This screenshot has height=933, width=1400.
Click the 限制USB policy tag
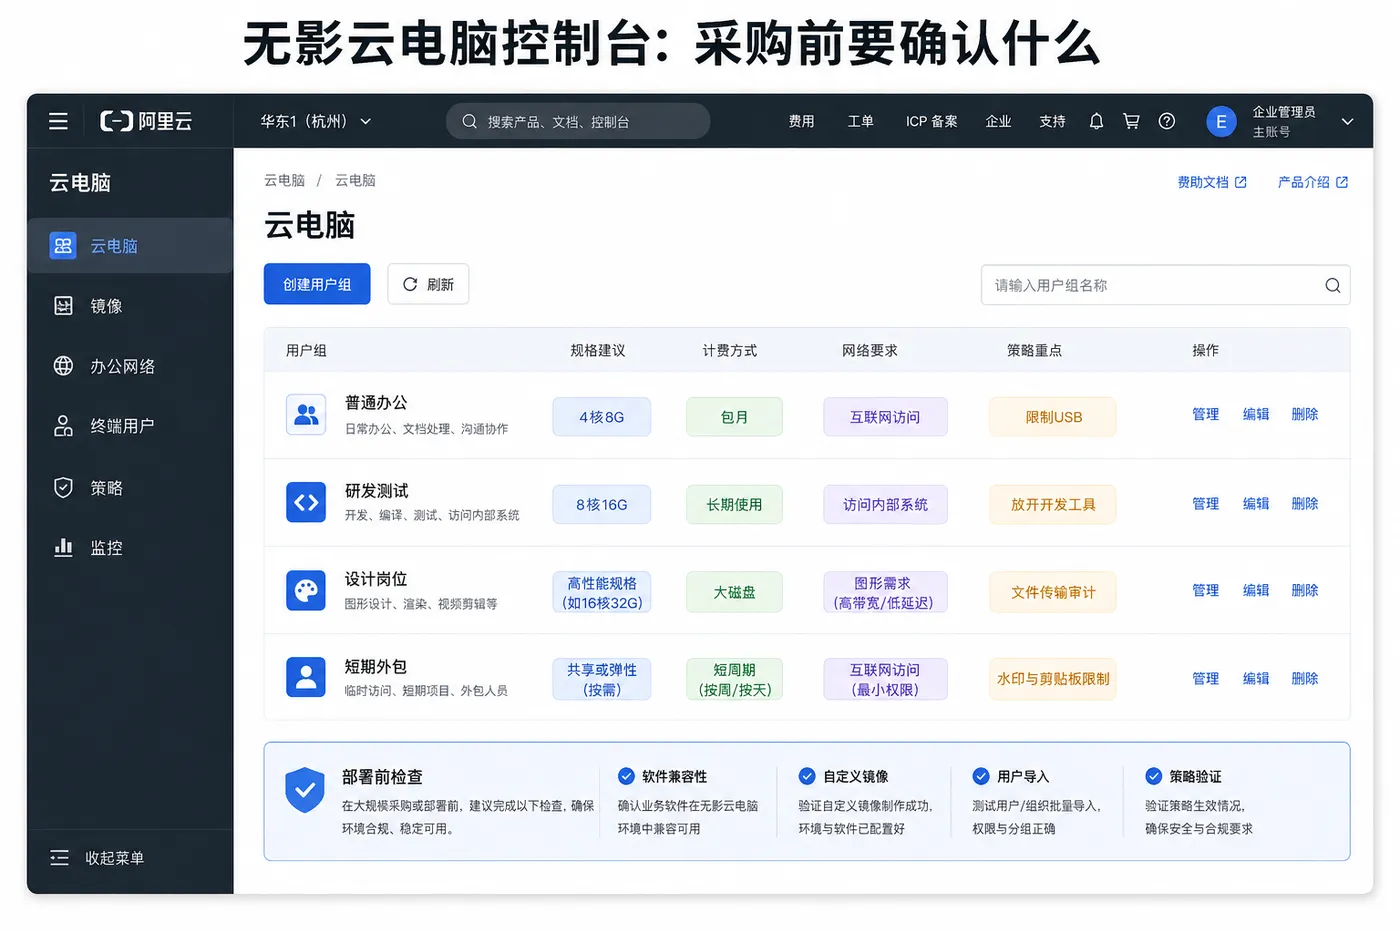(1053, 417)
